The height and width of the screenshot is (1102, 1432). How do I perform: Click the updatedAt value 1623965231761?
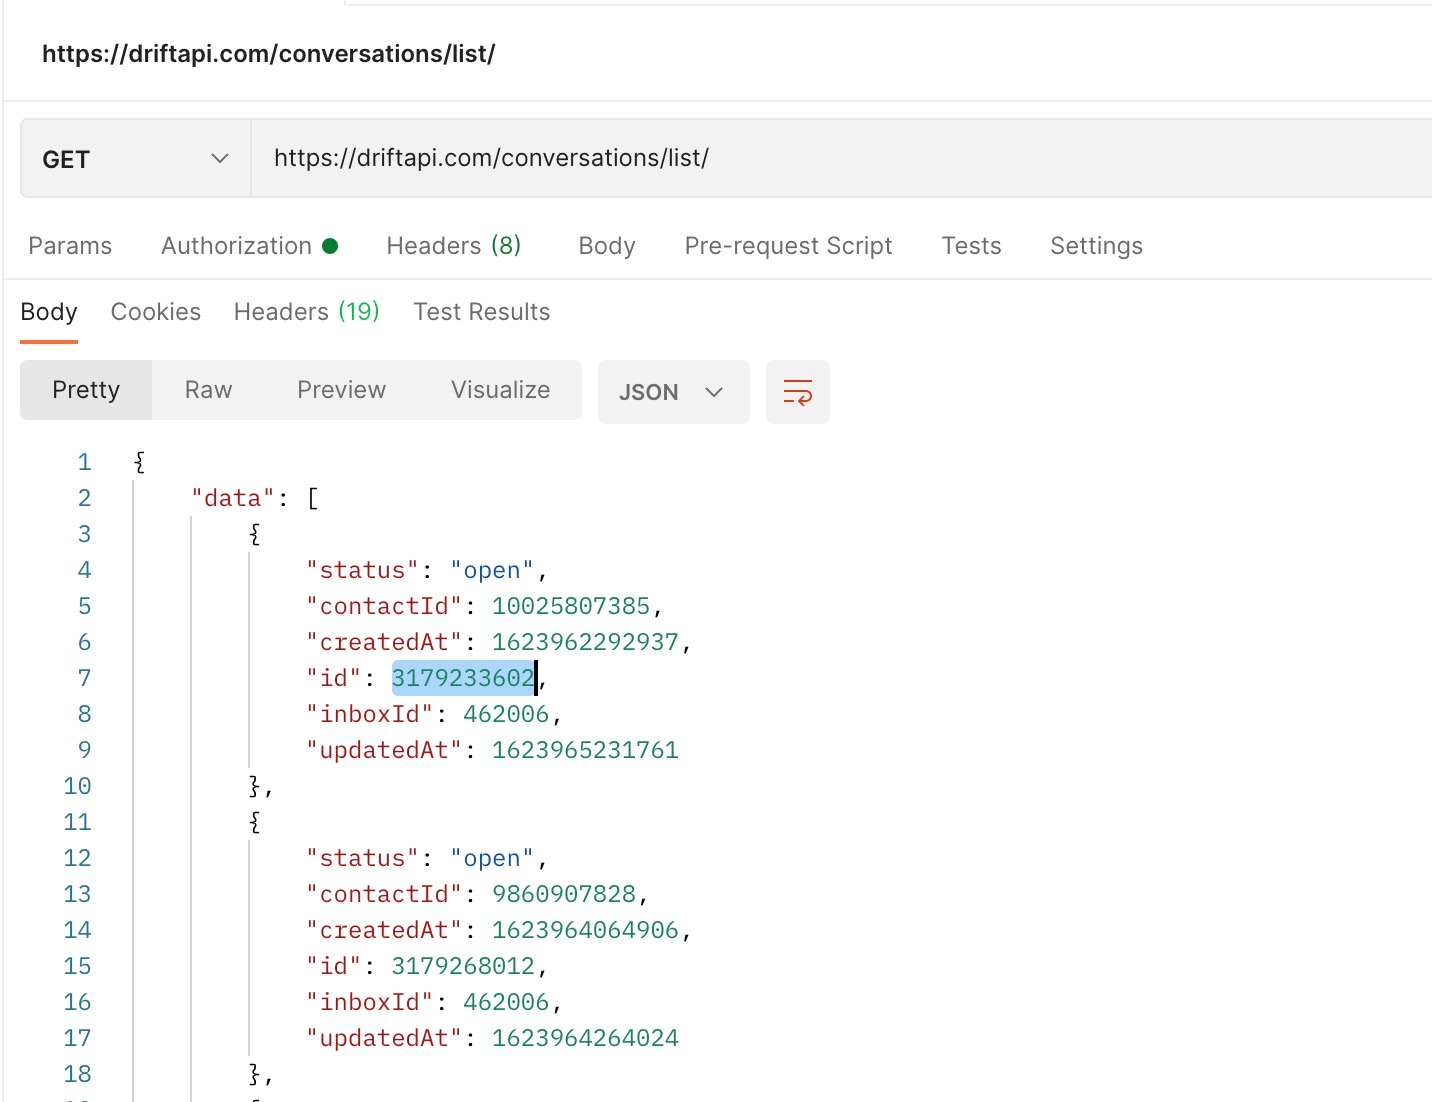click(x=585, y=750)
